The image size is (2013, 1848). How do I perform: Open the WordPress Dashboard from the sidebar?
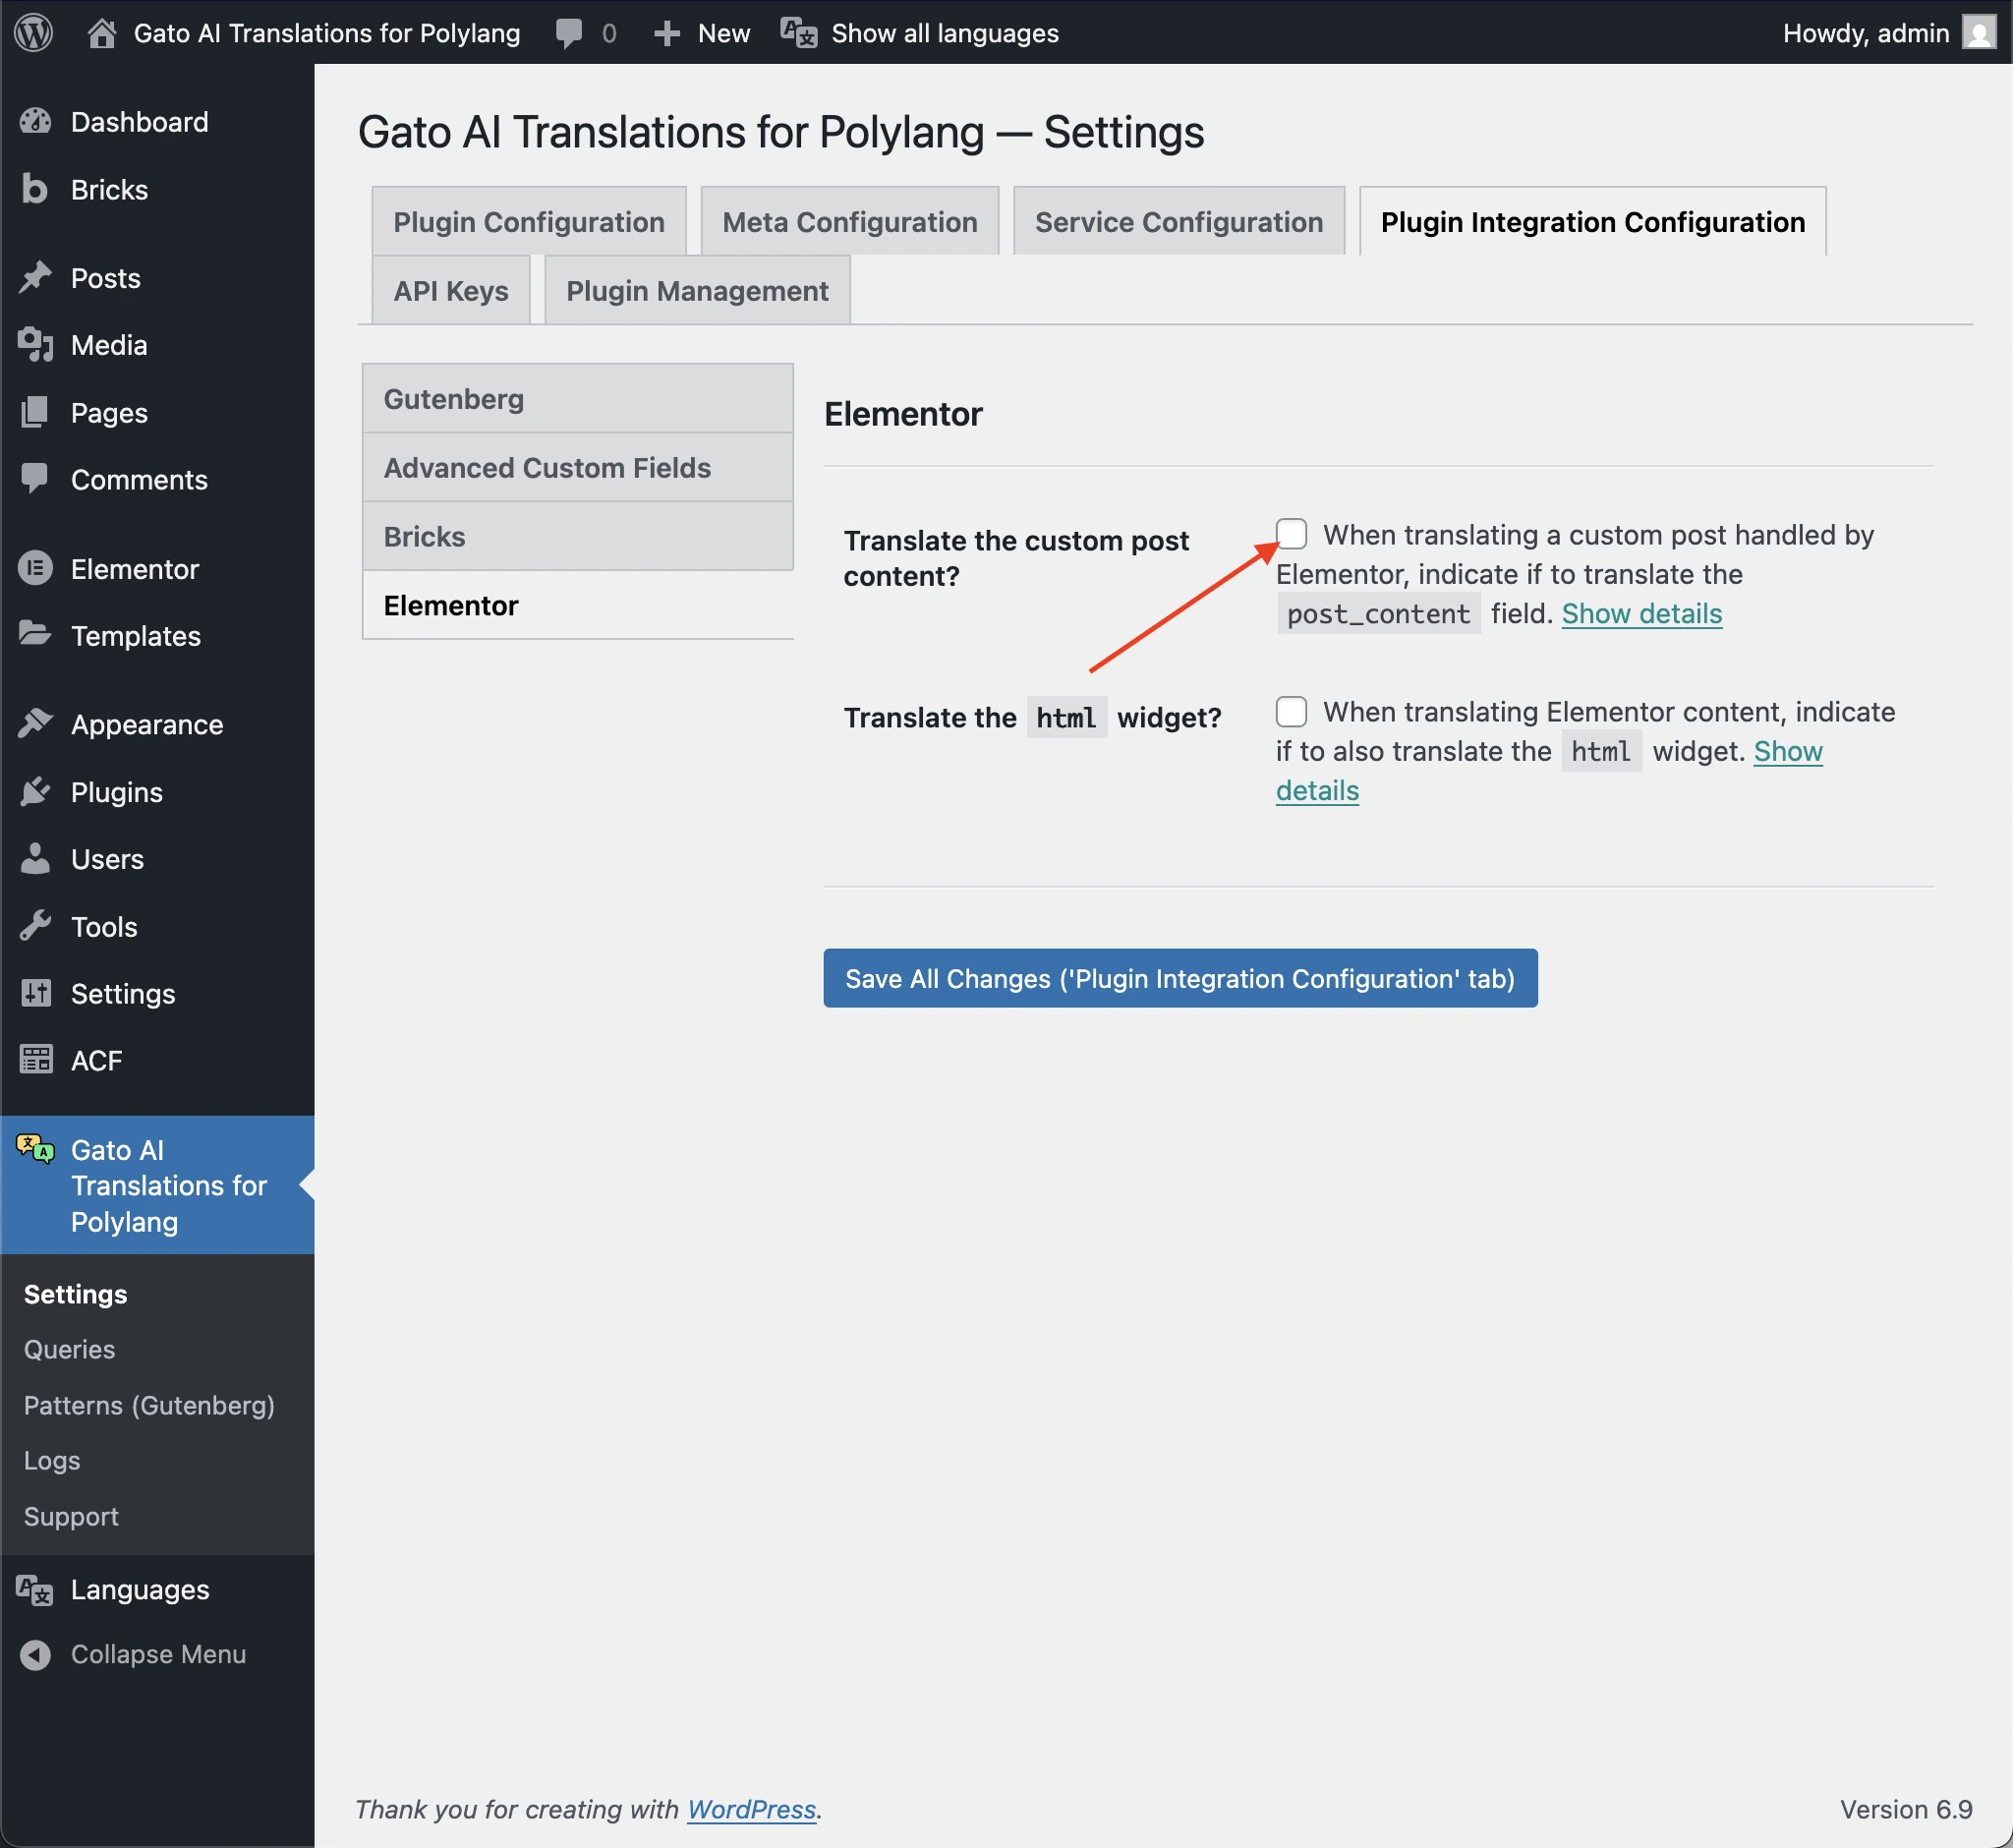coord(36,121)
